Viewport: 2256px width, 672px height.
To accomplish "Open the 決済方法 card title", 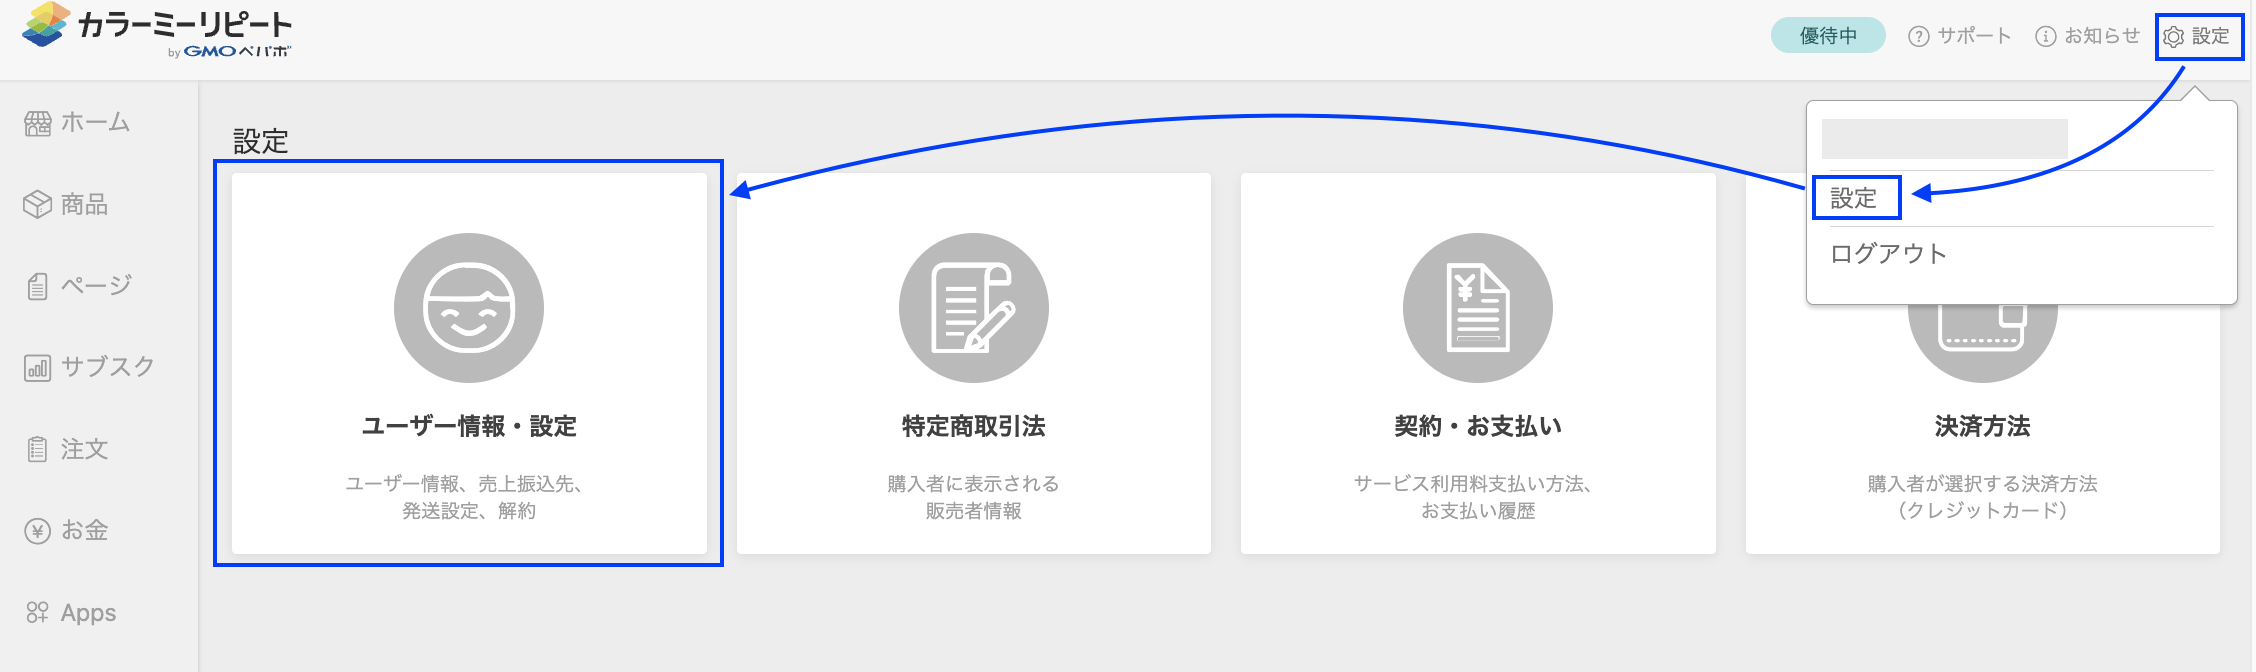I will point(1982,426).
